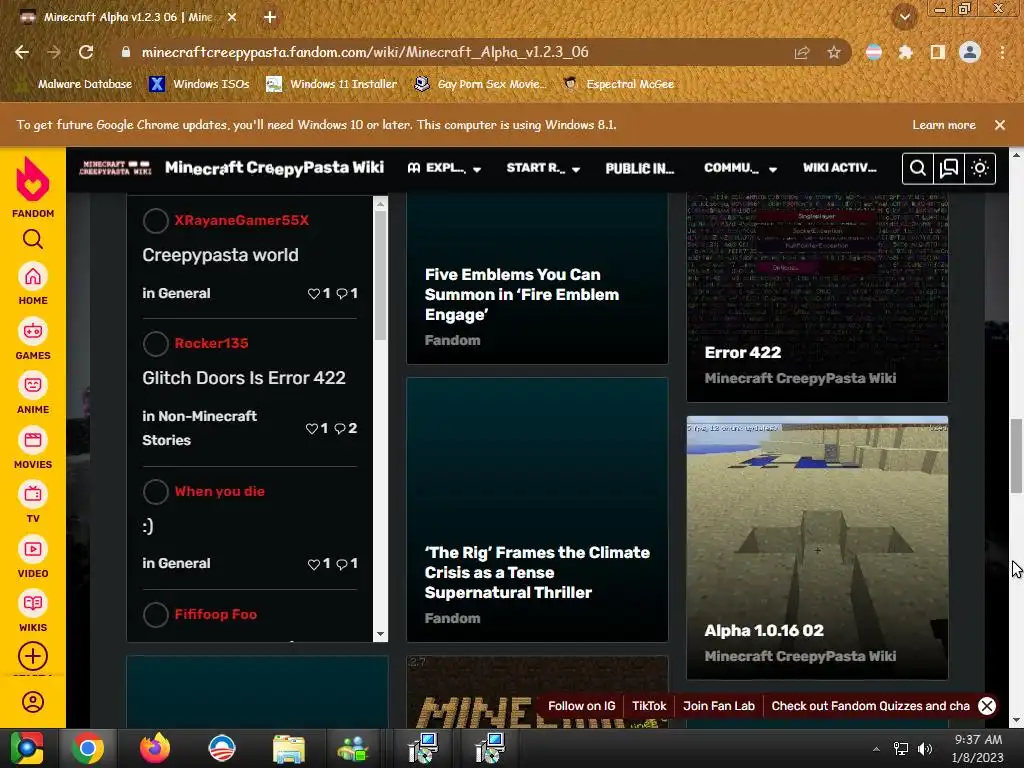Open the Chrome three-dot menu
Screen dimensions: 1024x768
1002,52
